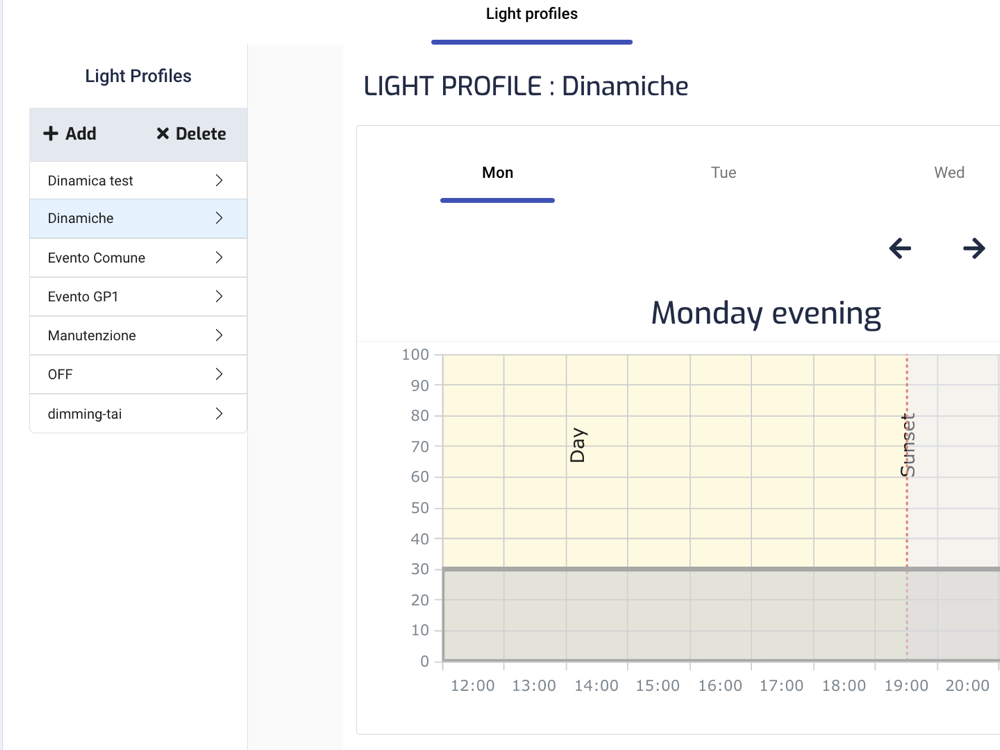Click the 19:00 time axis label
This screenshot has width=1000, height=750.
tap(906, 686)
